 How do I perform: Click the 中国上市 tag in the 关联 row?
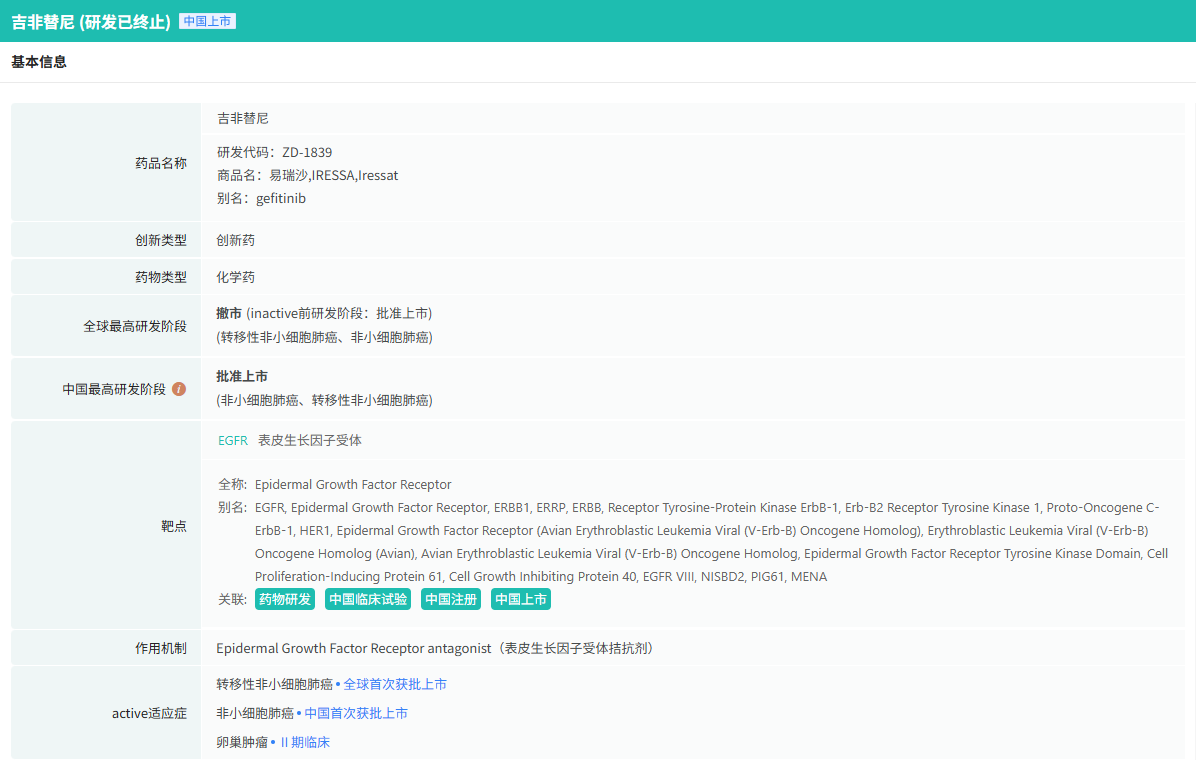[x=521, y=599]
